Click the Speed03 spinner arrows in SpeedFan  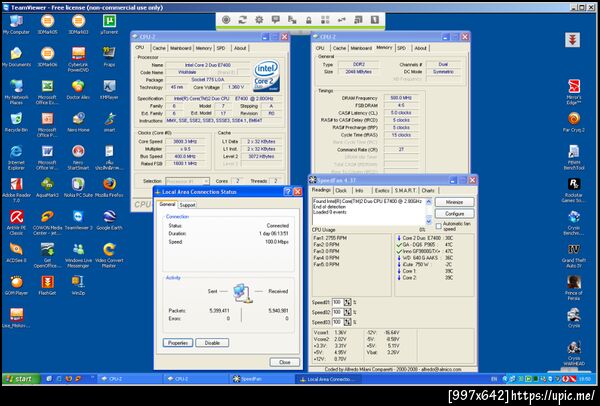click(347, 322)
